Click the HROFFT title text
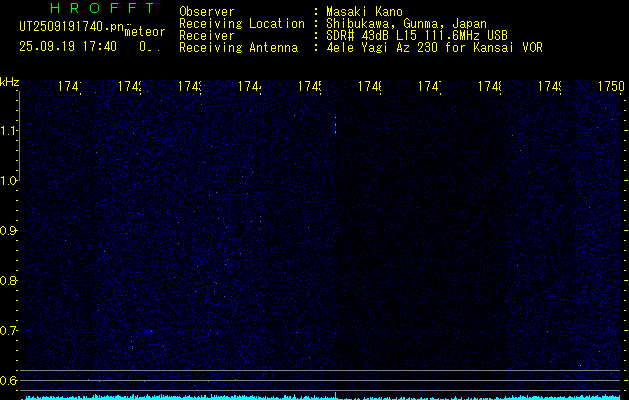The height and width of the screenshot is (400, 629). pos(103,8)
